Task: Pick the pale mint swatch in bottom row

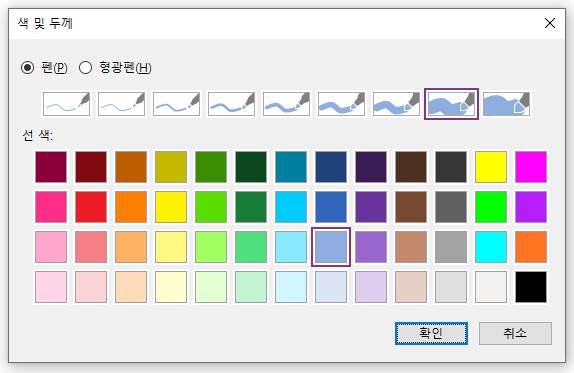Action: pos(251,287)
